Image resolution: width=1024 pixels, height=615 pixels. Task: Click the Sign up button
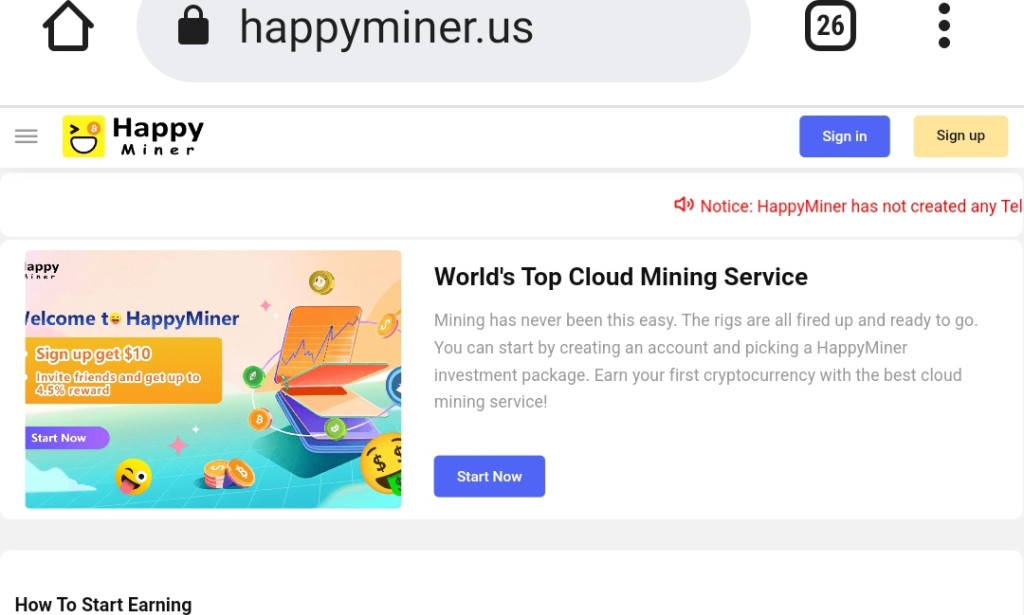(959, 136)
